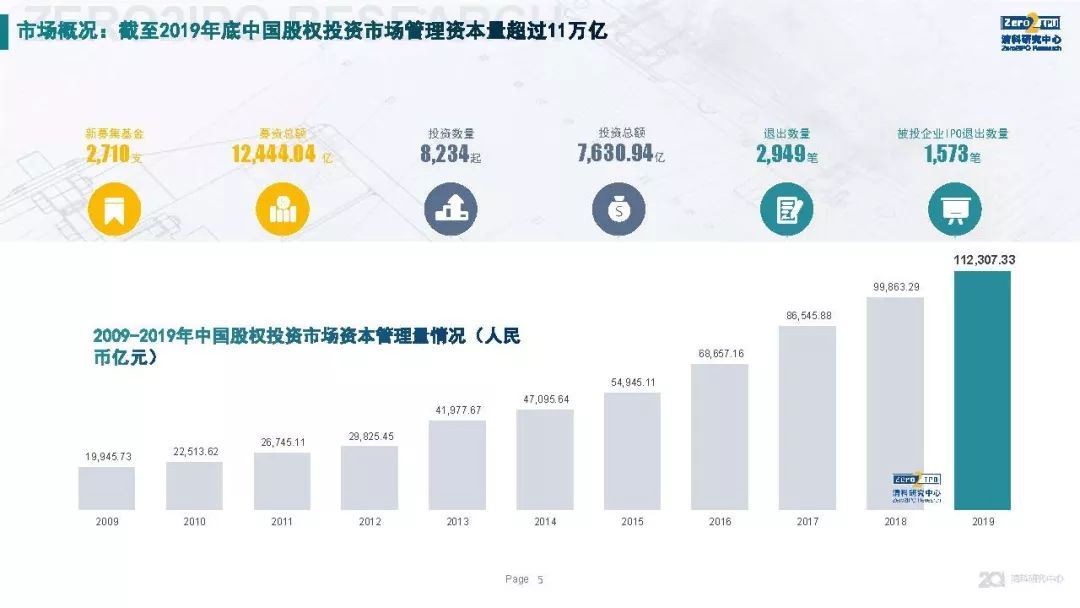The width and height of the screenshot is (1080, 608).
Task: Click the yellow coins icon under 募资总额
Action: pos(282,210)
